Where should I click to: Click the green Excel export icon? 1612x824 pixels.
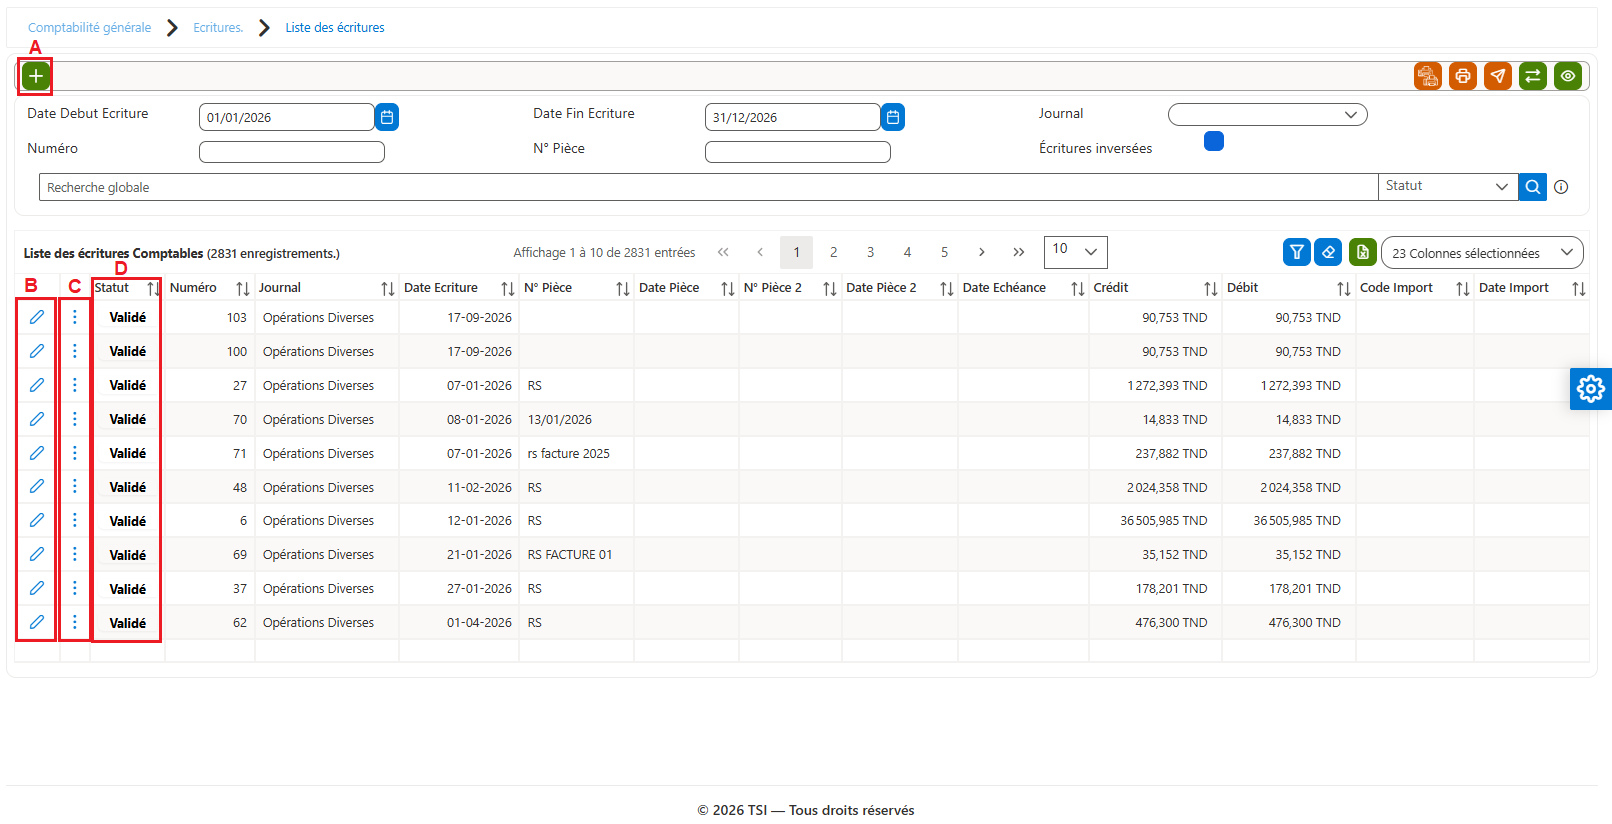1363,252
